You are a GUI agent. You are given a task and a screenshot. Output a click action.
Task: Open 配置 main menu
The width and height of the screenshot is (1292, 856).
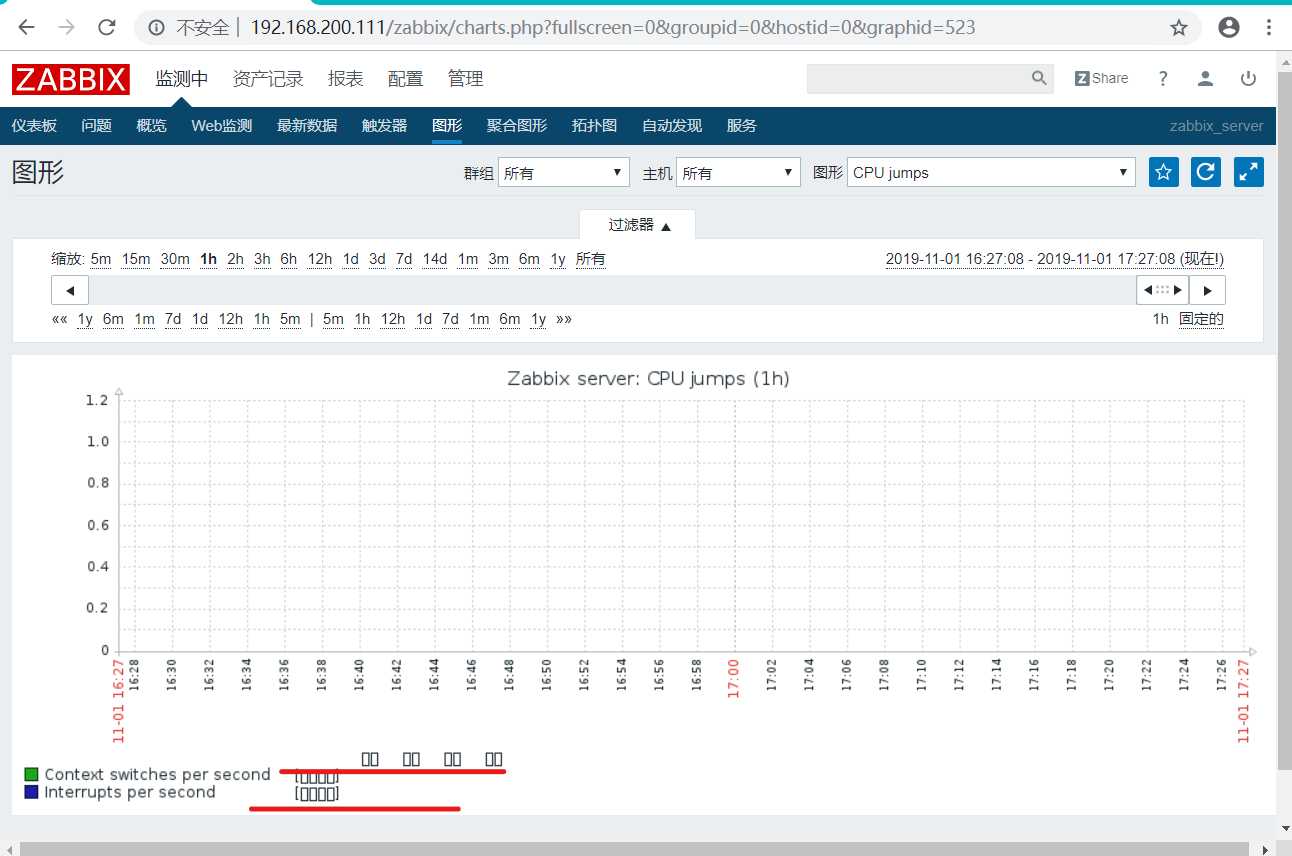(x=405, y=79)
